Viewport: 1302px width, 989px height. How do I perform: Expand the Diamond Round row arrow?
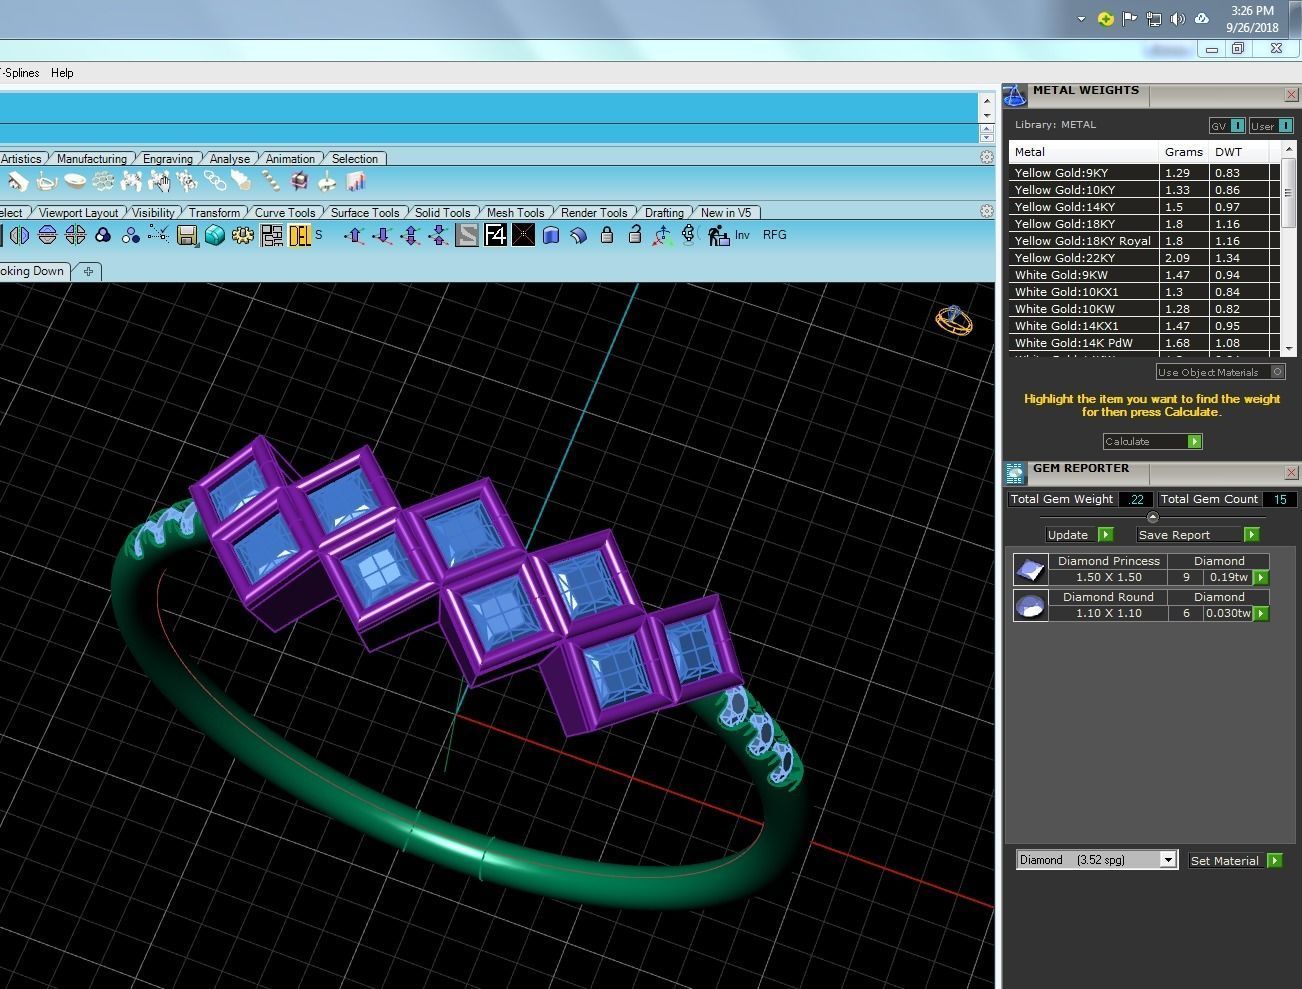point(1261,613)
